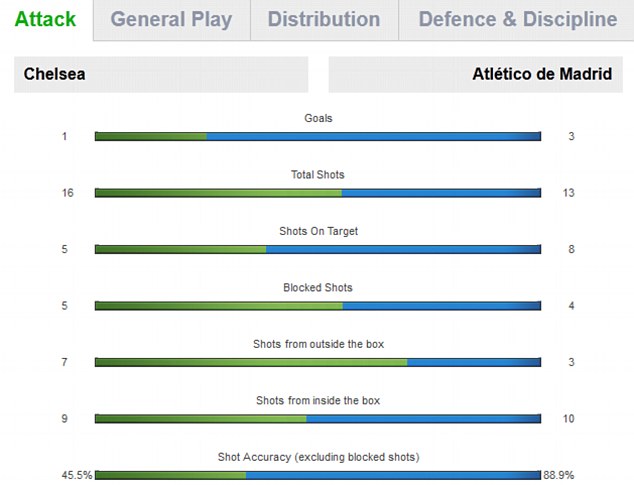Click Chelsea's 45.5% shot accuracy value

click(77, 475)
